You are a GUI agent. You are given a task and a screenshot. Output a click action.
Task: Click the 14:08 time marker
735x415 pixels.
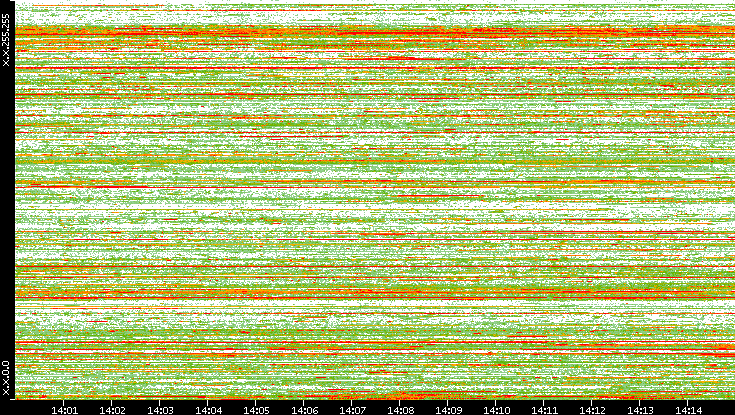tap(401, 409)
